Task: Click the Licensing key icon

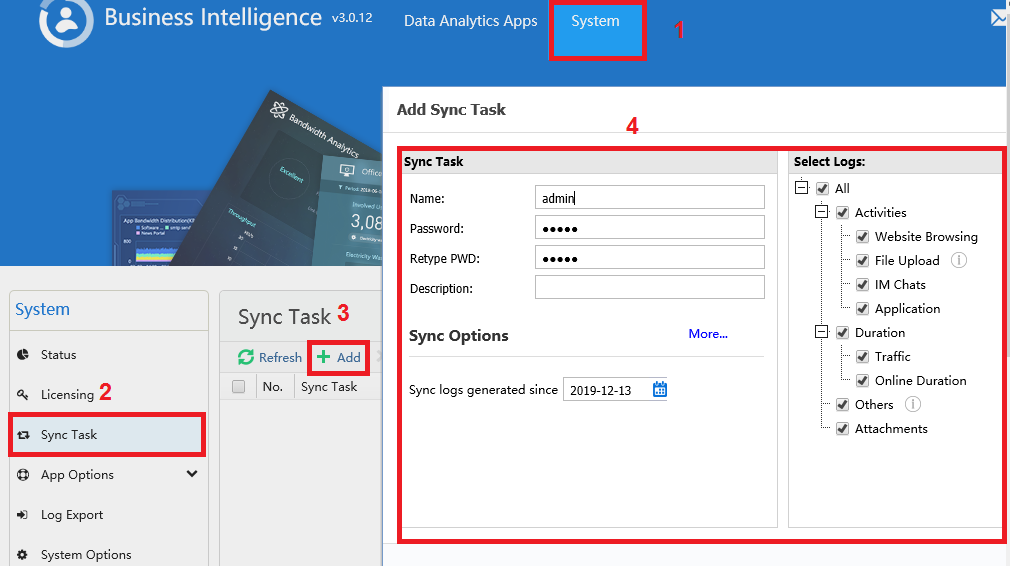Action: [23, 394]
